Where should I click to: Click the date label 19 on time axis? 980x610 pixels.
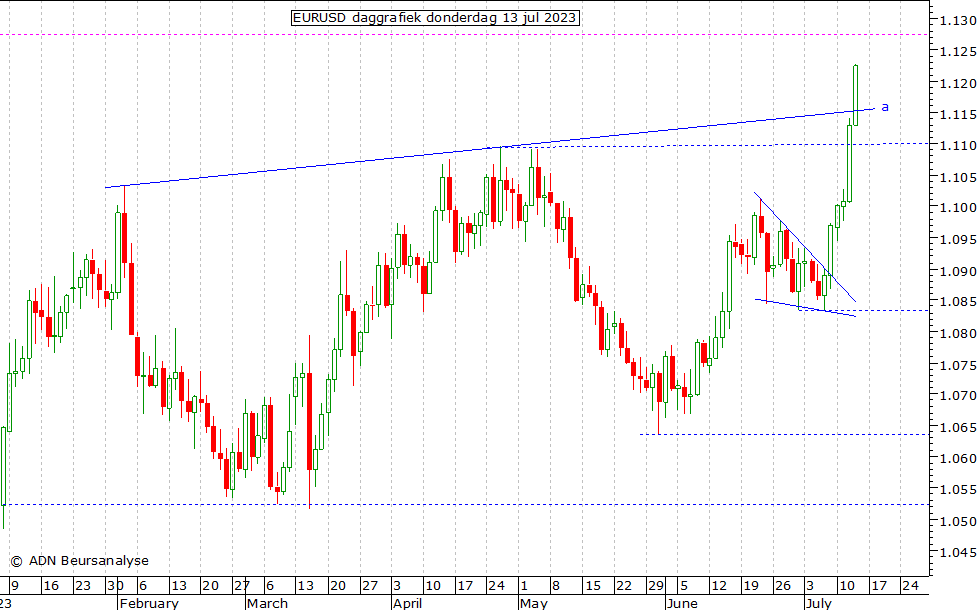pyautogui.click(x=751, y=586)
